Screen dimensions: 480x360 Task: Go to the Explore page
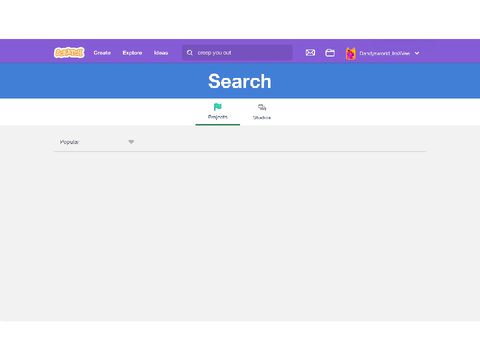(132, 53)
